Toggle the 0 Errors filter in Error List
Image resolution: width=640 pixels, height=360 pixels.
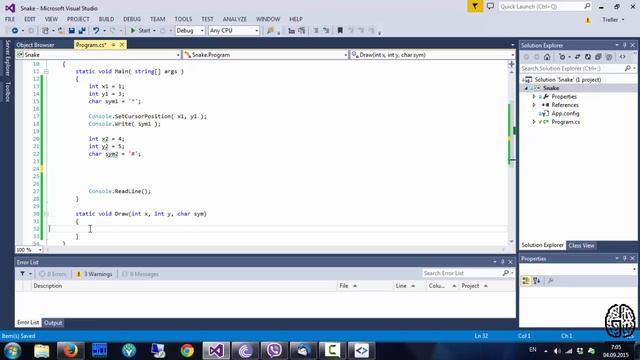point(53,274)
